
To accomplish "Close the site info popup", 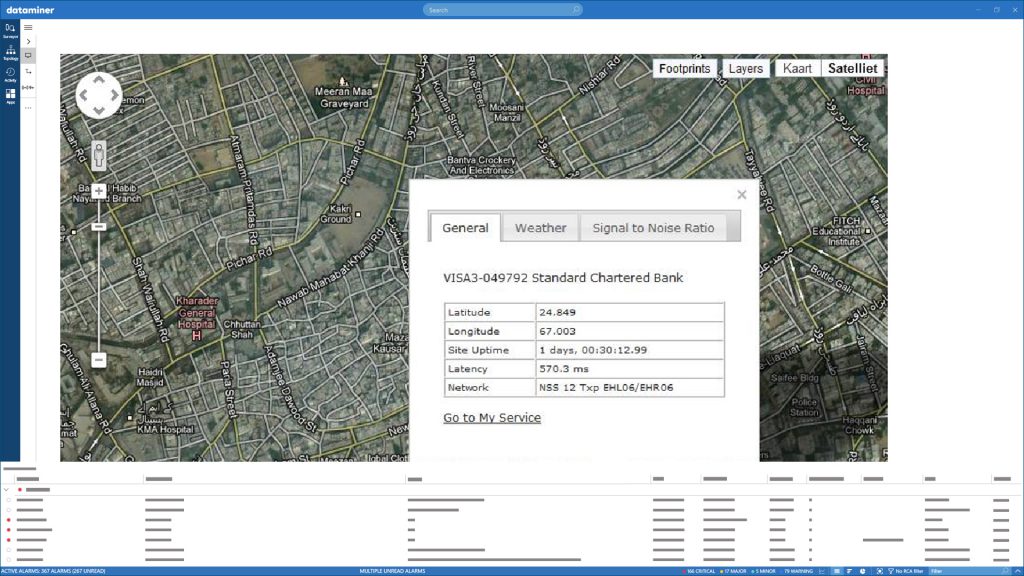I will (x=742, y=195).
